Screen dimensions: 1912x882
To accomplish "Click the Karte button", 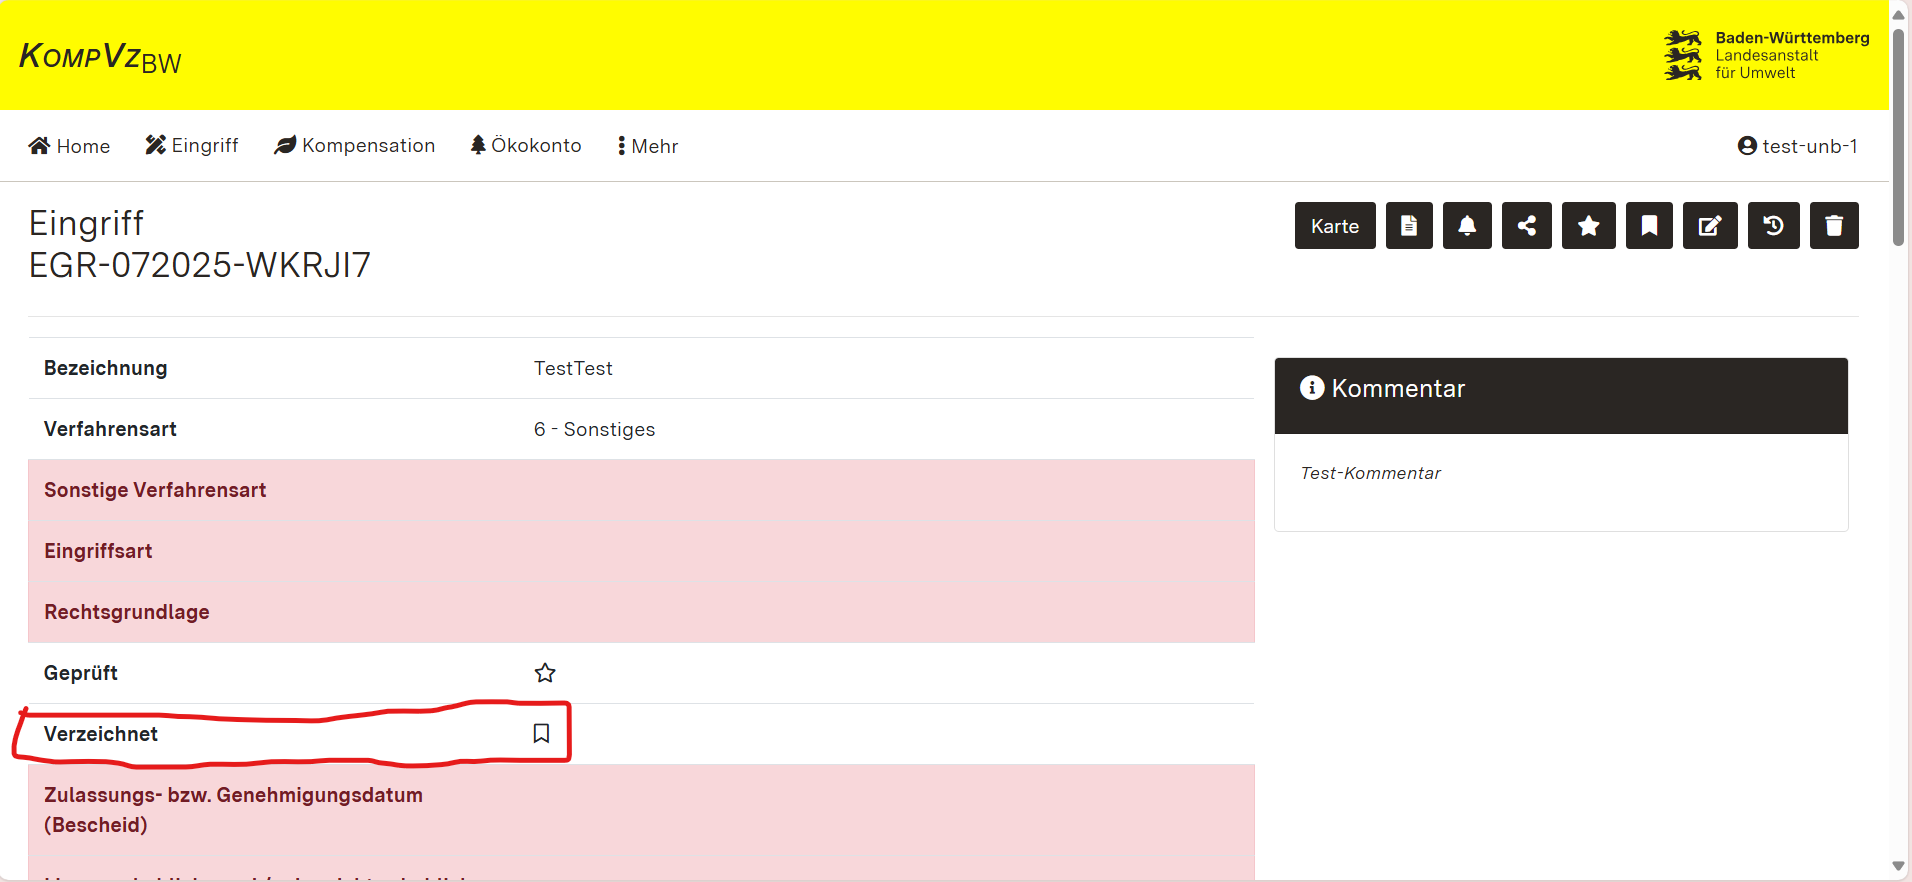I will (x=1335, y=226).
